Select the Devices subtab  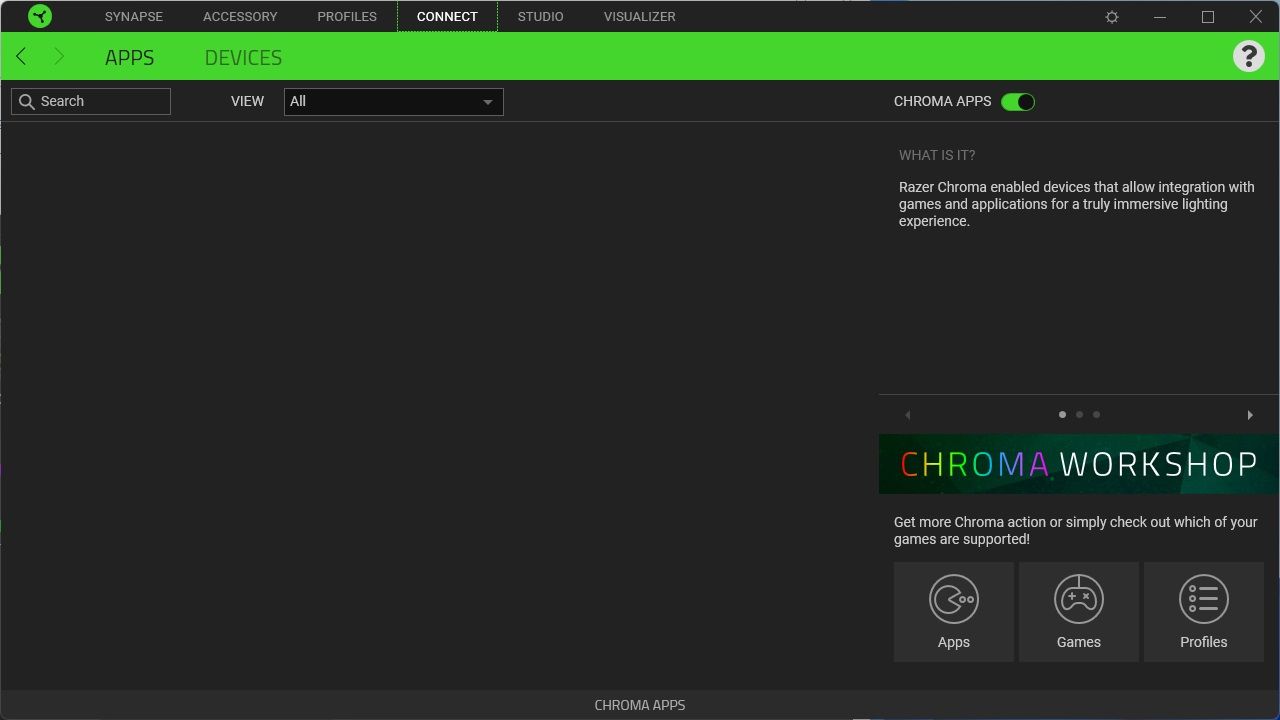(243, 58)
